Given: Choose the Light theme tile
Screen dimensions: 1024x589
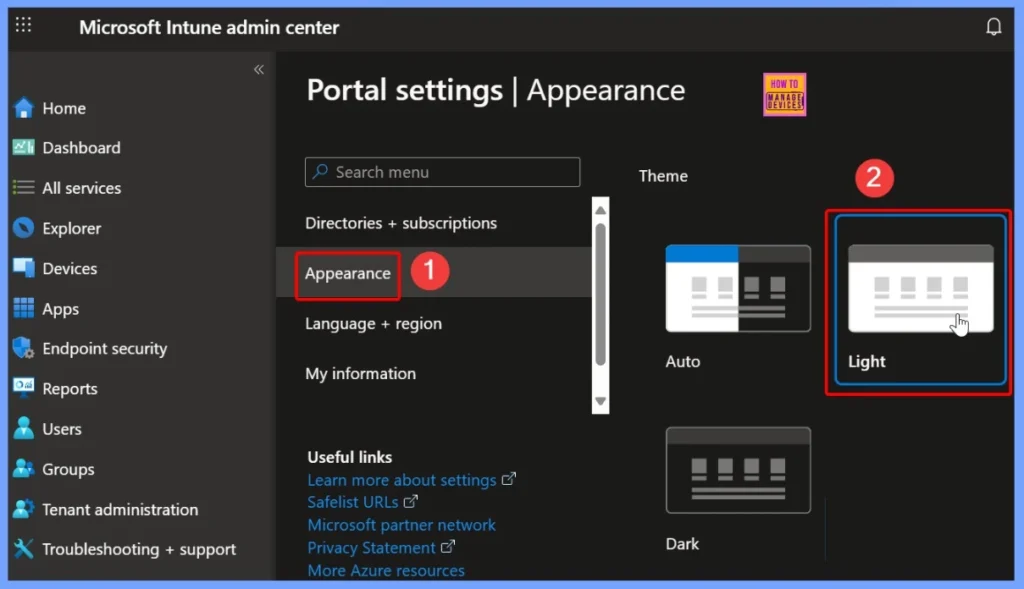Looking at the screenshot, I should (920, 298).
